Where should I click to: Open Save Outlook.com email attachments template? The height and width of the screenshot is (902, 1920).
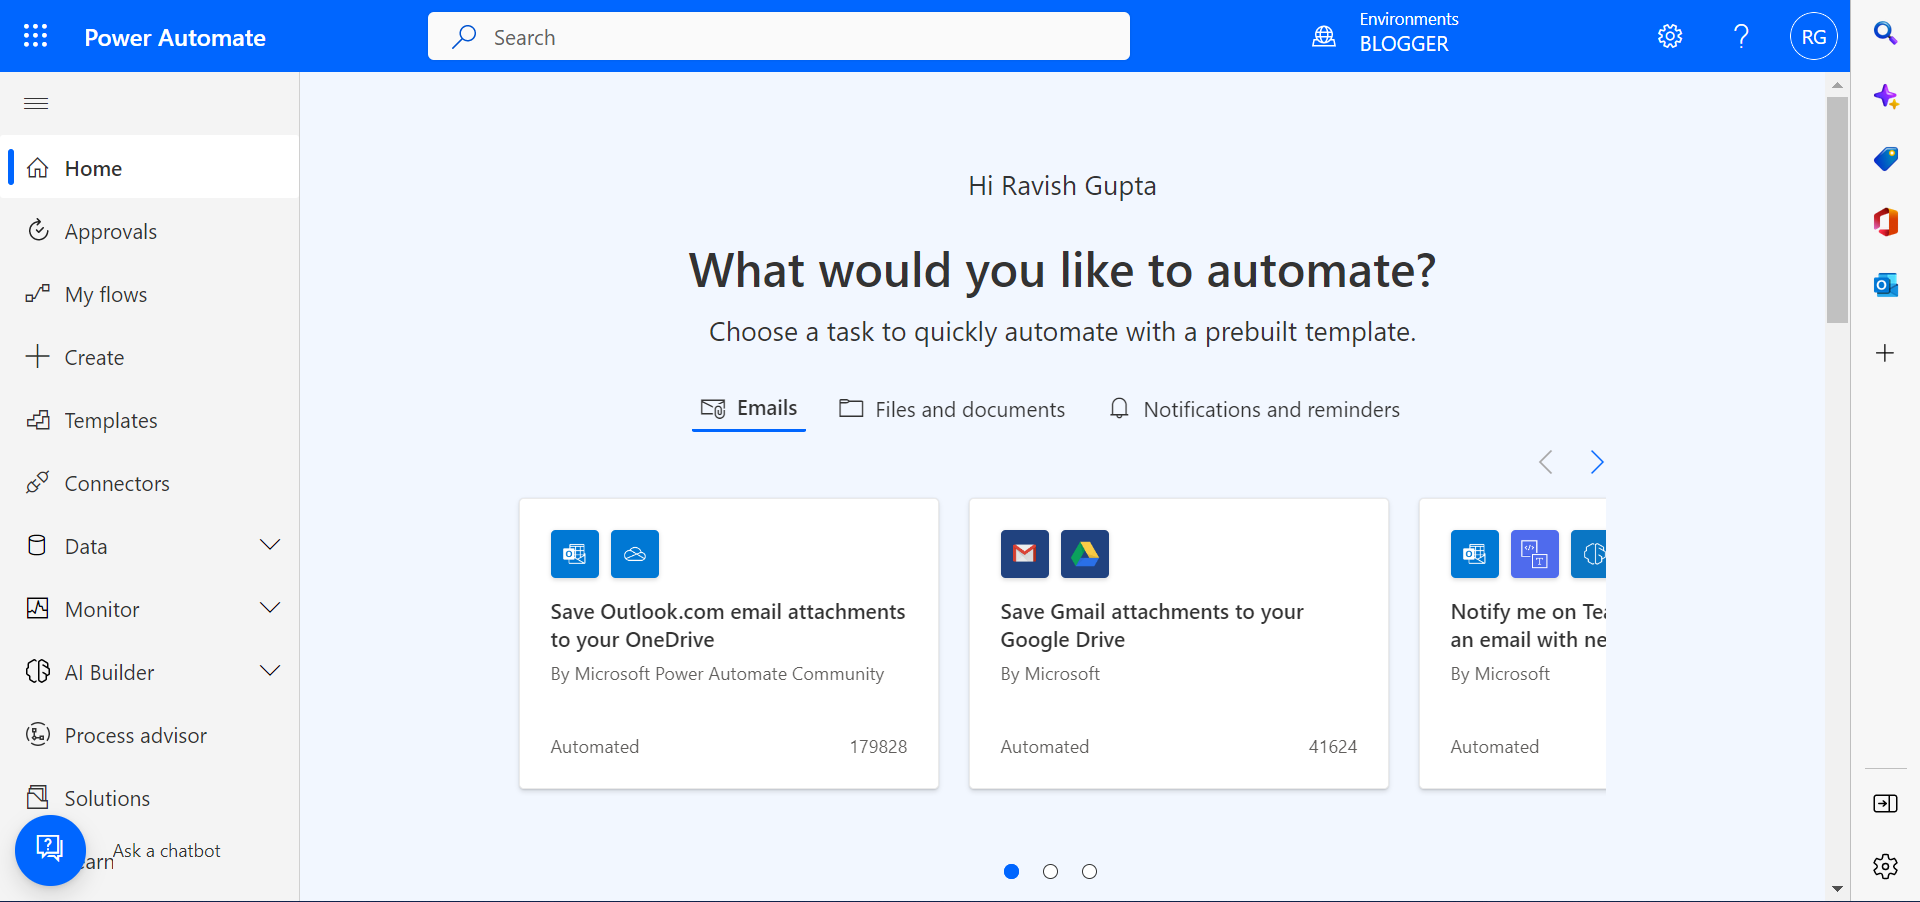(x=729, y=644)
